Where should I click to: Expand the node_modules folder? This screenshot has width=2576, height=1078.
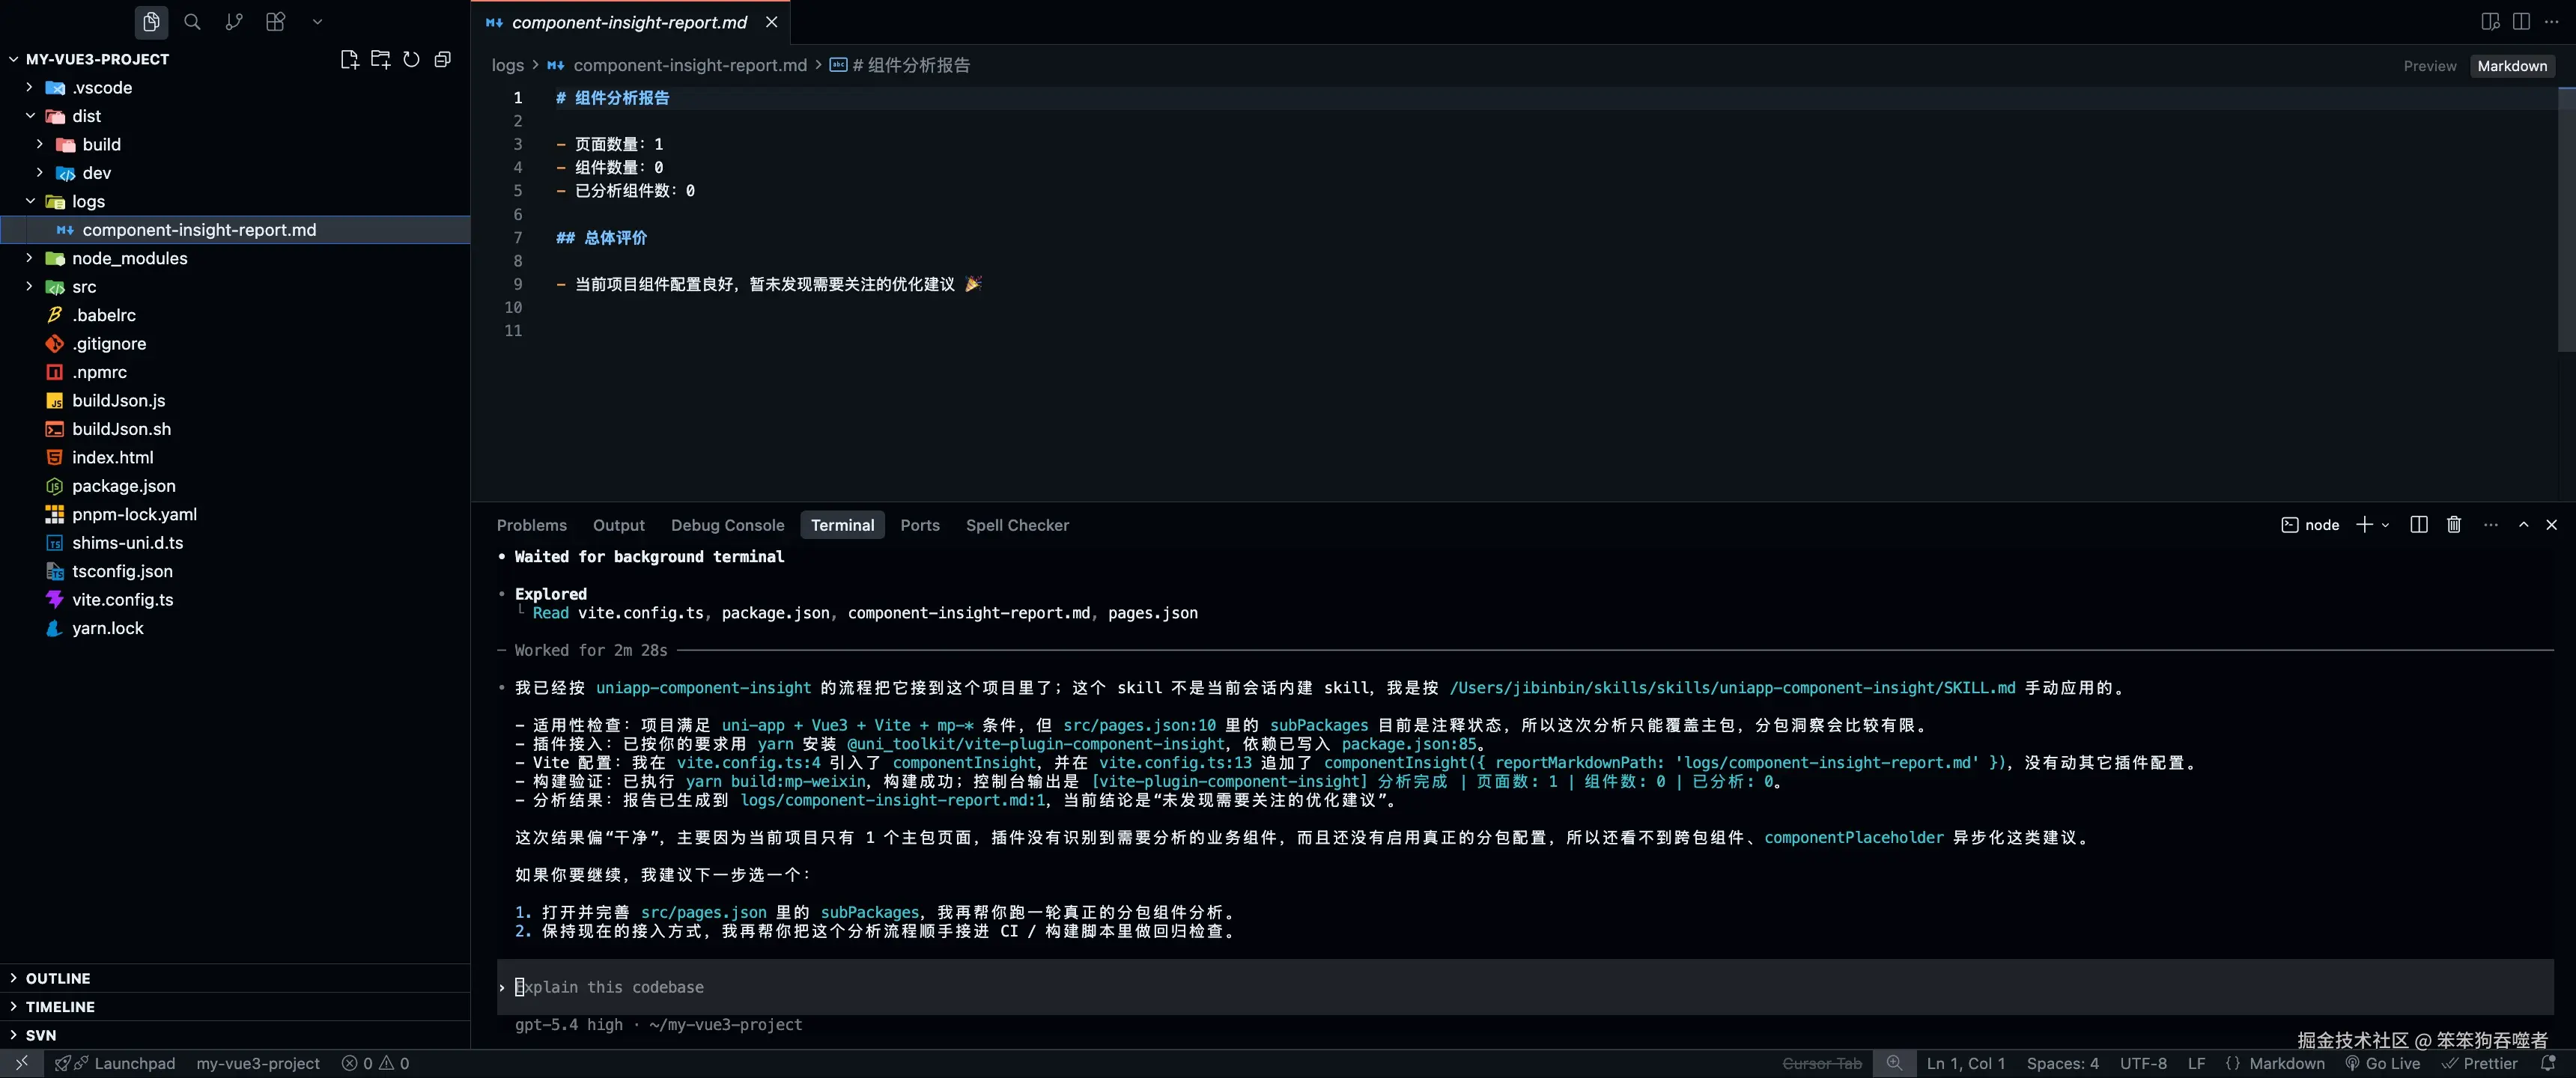[x=129, y=258]
